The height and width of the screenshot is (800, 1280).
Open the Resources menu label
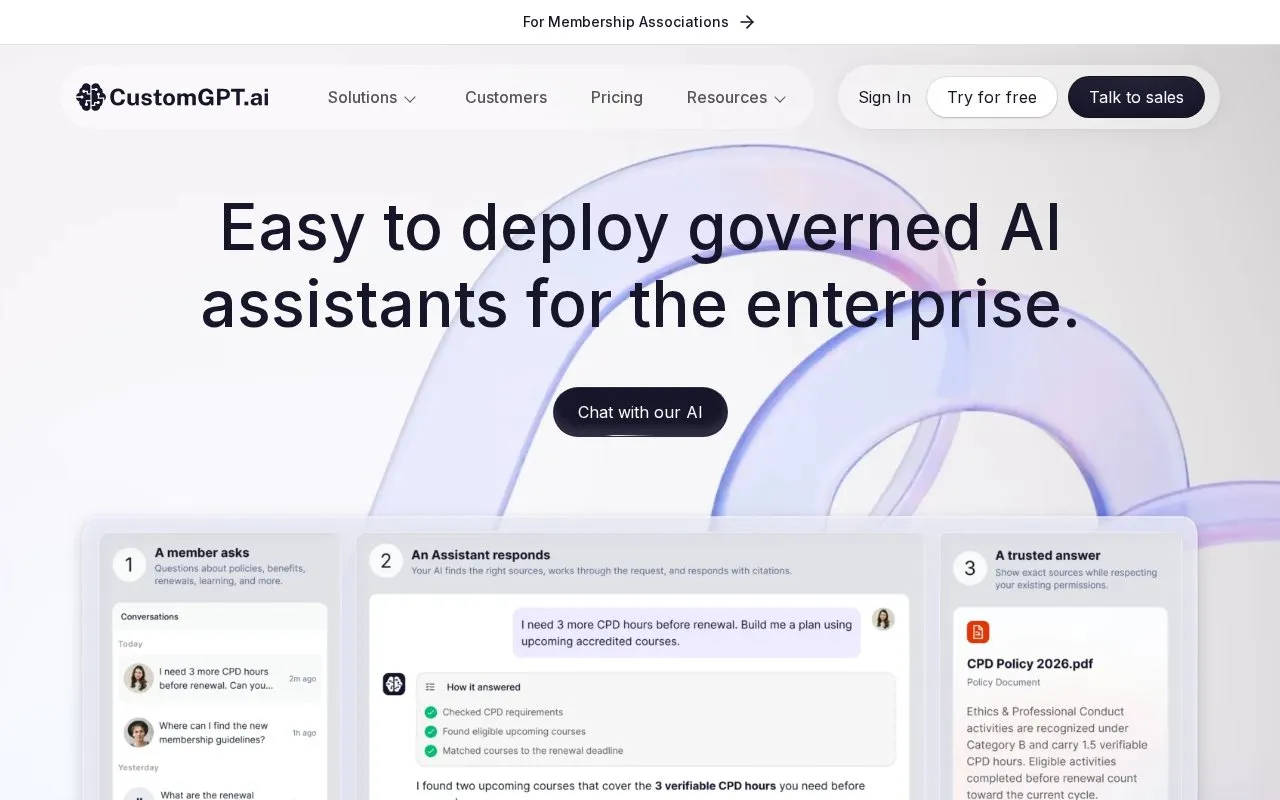coord(727,97)
